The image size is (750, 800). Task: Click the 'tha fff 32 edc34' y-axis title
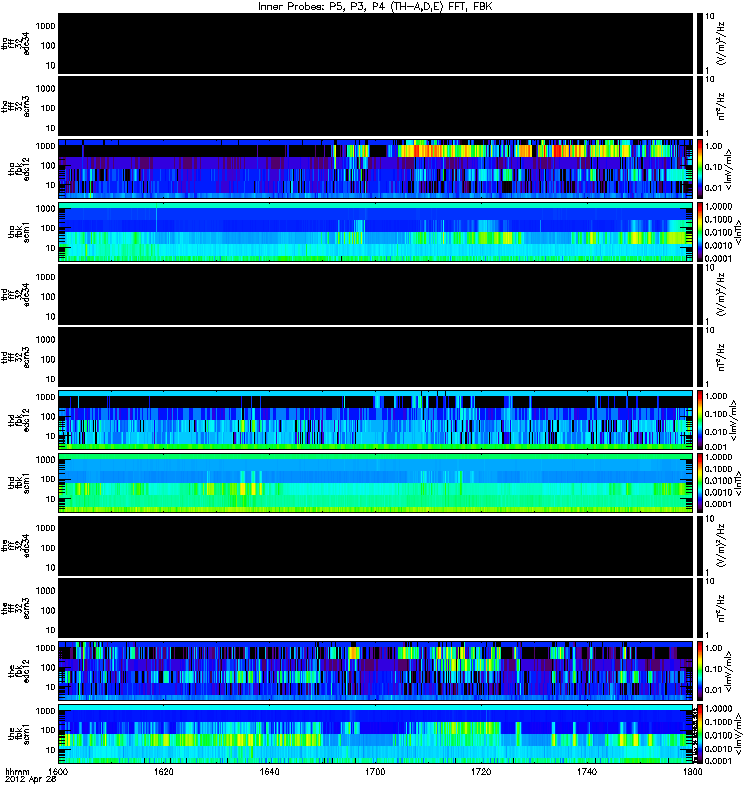(x=15, y=43)
